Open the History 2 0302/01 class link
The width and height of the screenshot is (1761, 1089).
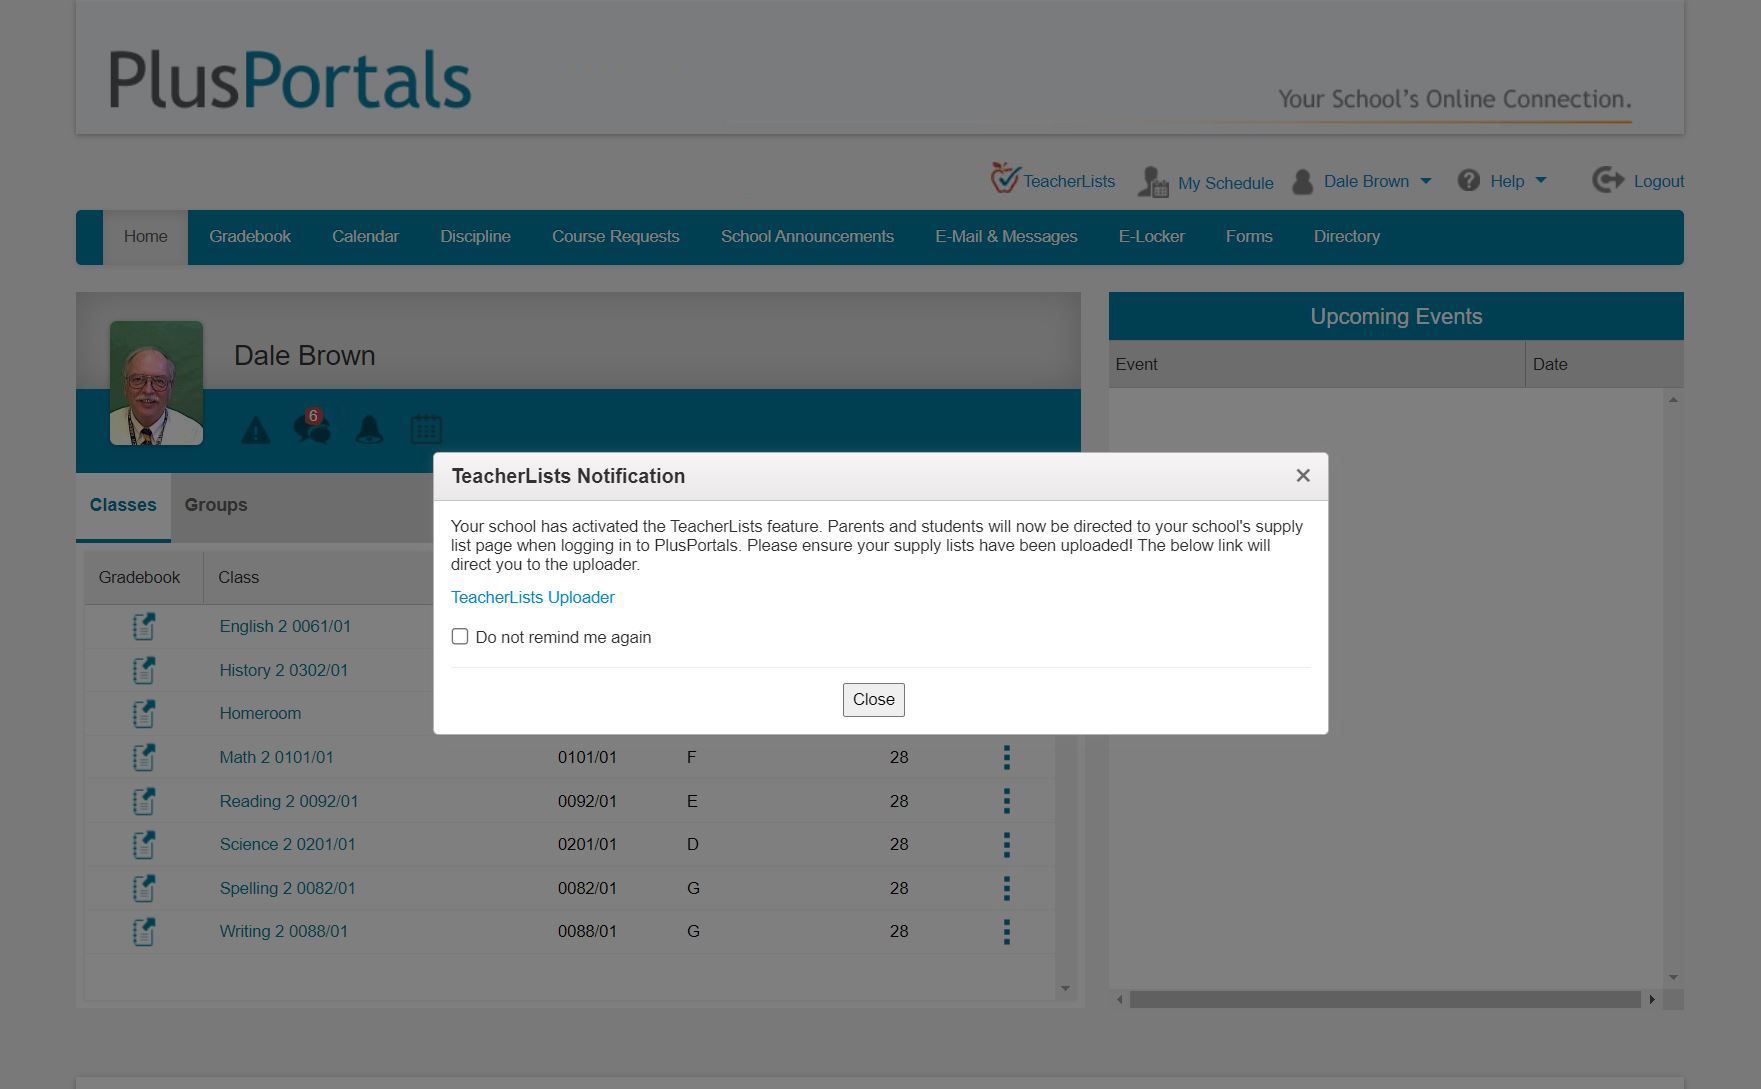tap(284, 670)
